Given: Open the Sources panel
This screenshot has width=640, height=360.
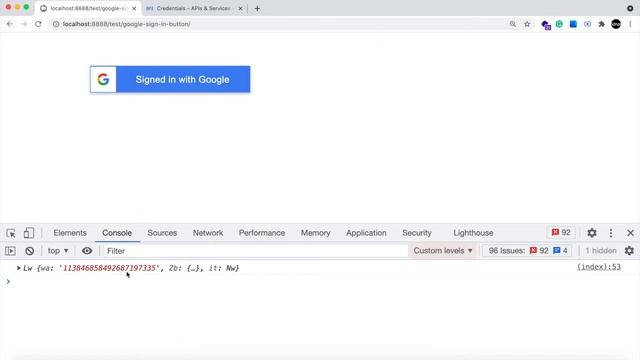Looking at the screenshot, I should click(162, 233).
